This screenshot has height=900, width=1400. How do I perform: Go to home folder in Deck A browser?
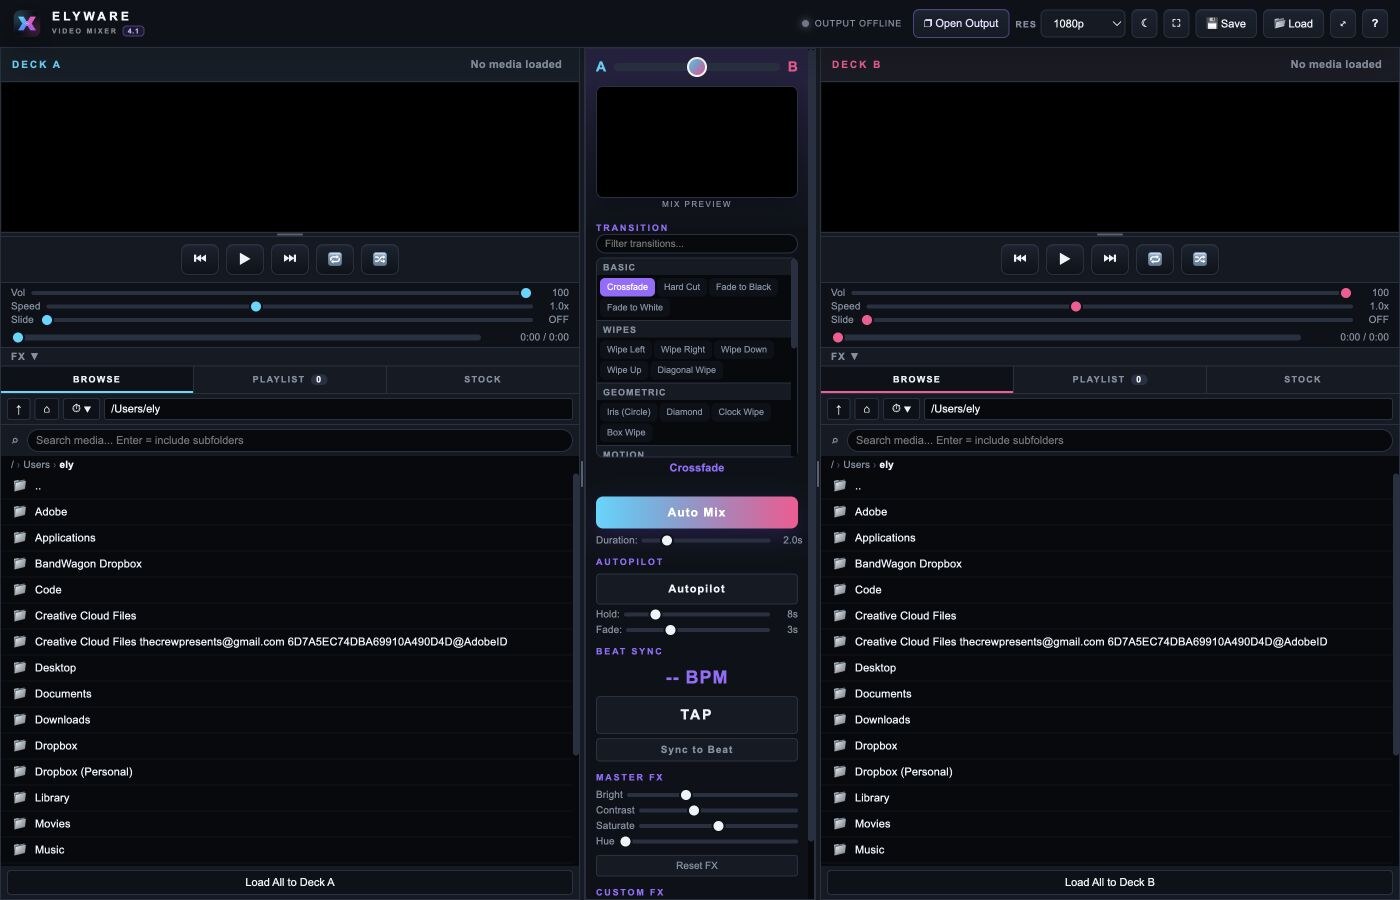46,409
